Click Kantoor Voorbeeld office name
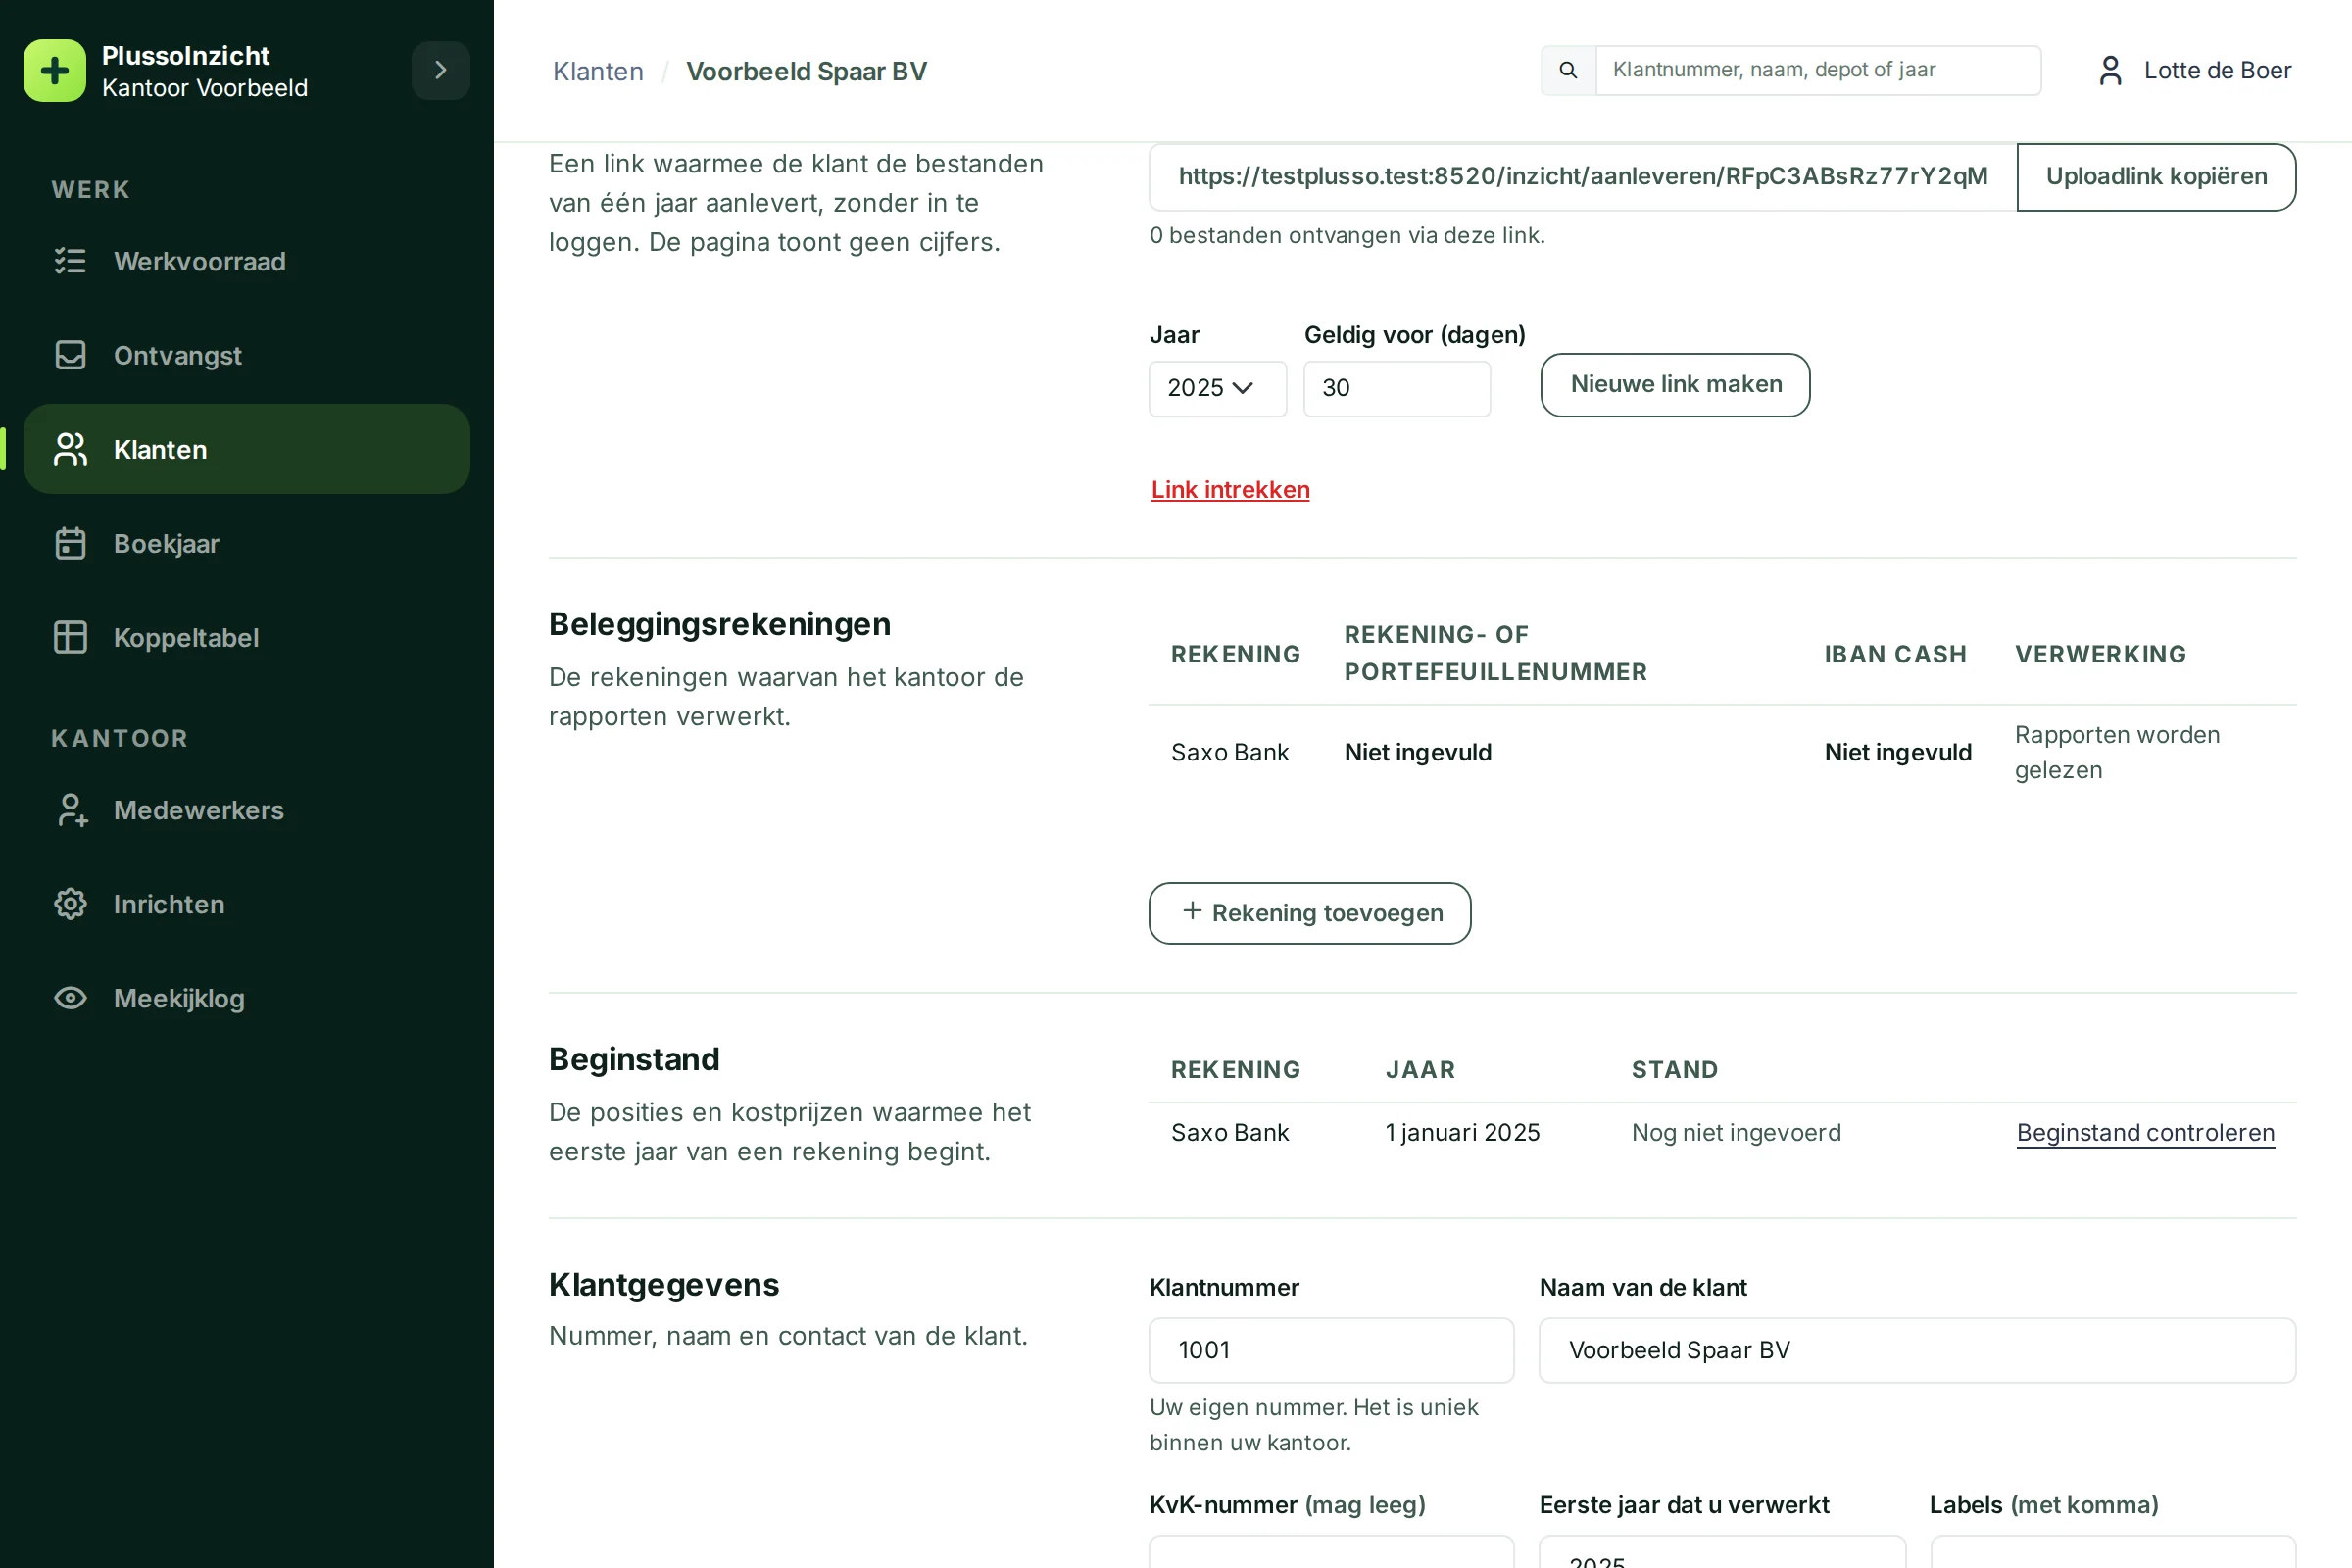Screen dimensions: 2352x1568 (x=204, y=88)
